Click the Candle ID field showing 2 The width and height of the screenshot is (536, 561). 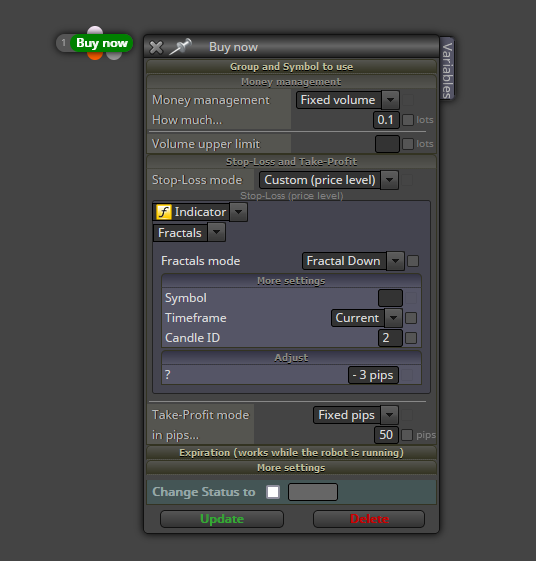pyautogui.click(x=390, y=338)
